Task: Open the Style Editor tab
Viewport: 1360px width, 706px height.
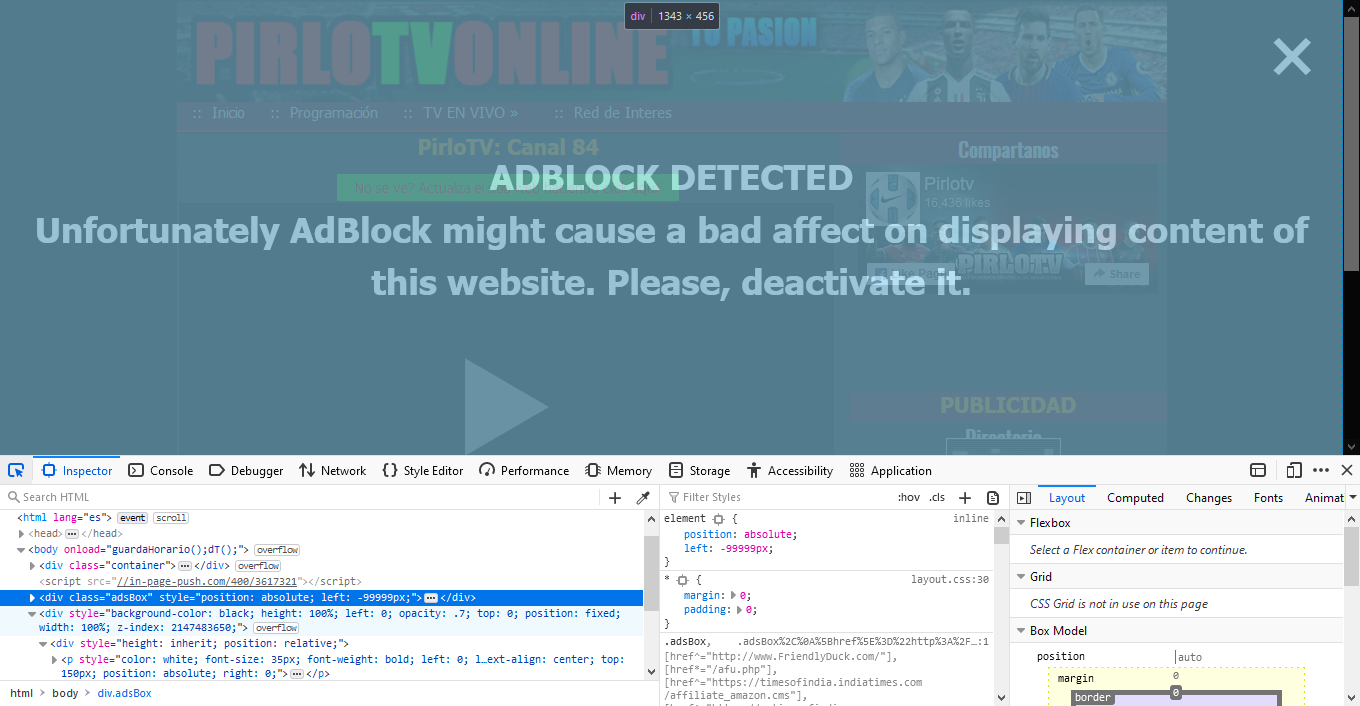Action: (423, 470)
